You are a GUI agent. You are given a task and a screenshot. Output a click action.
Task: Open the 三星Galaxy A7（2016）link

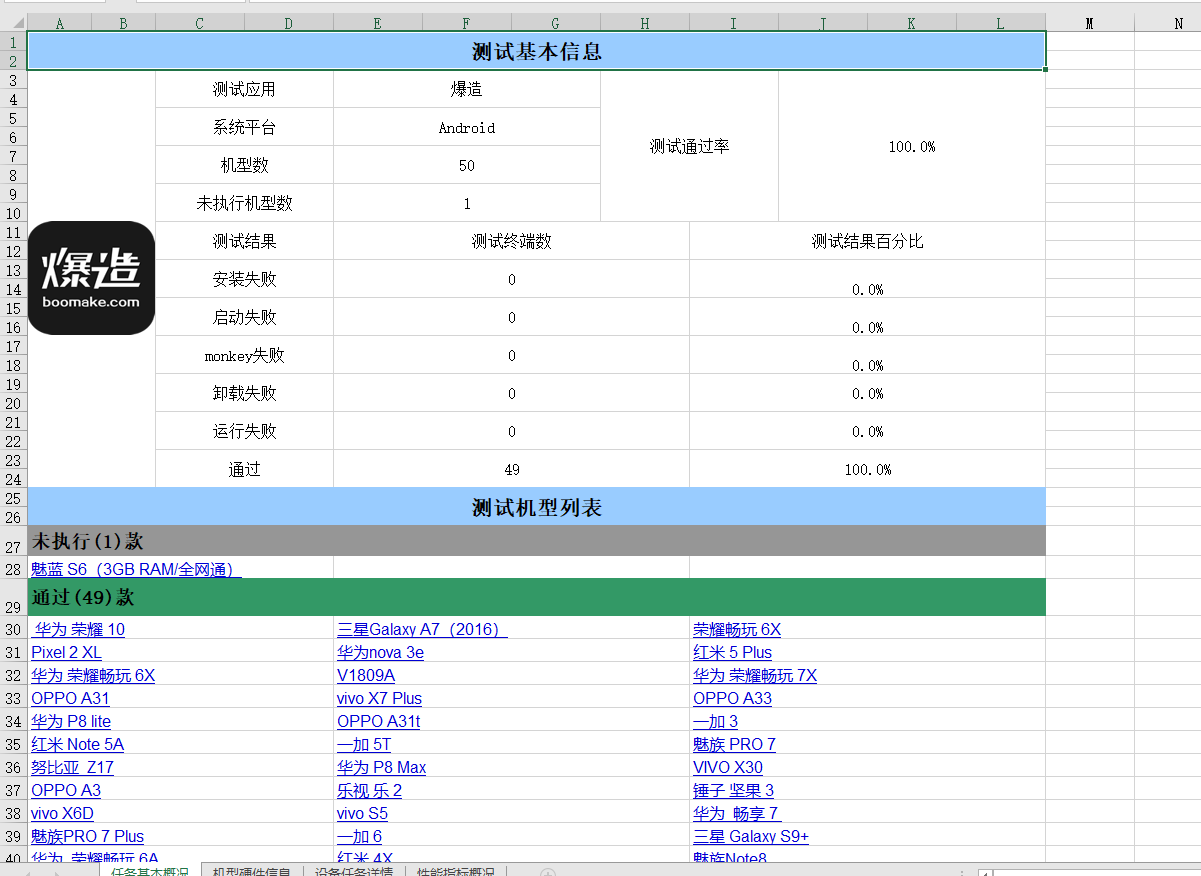422,629
